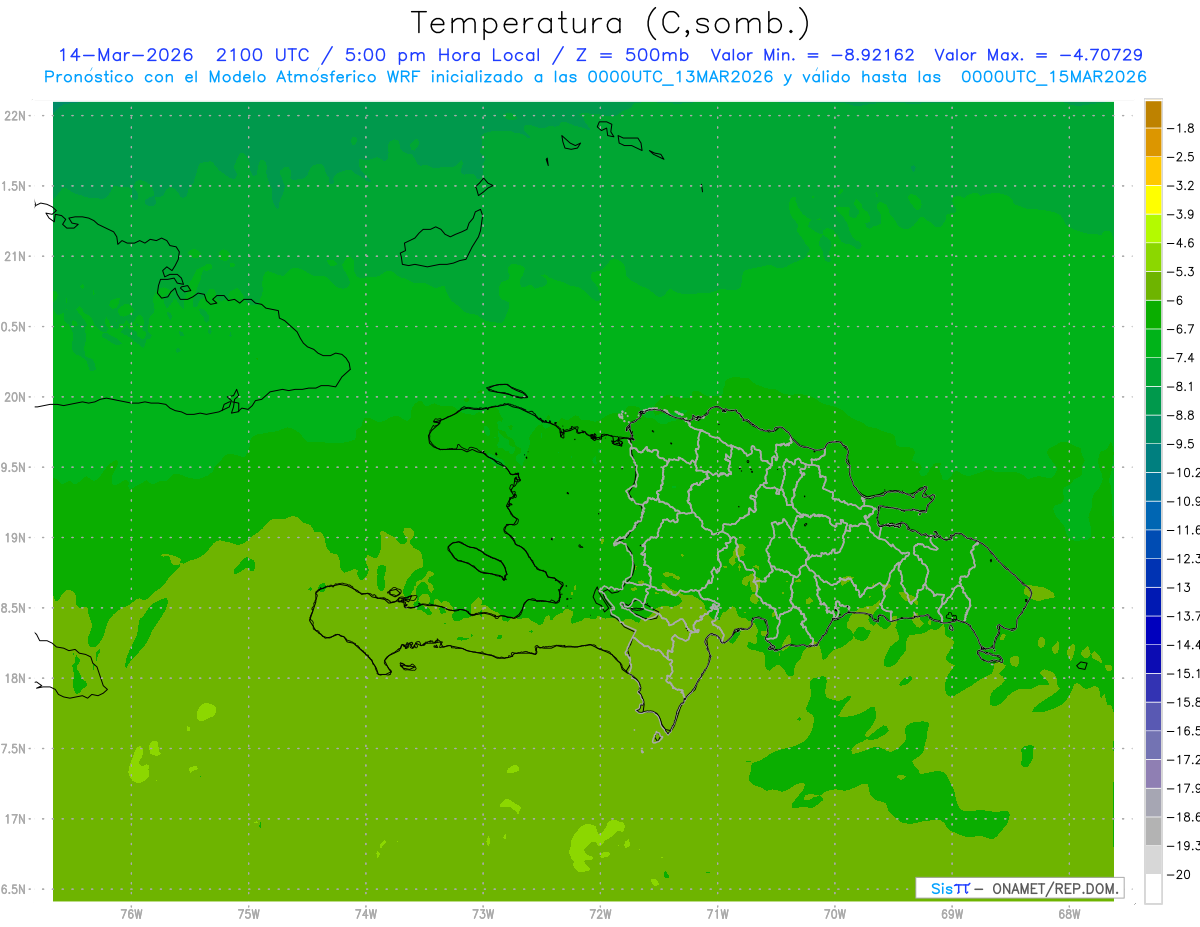Click the '70W' longitude label
Screen dimensions: 1200x927
coord(835,914)
